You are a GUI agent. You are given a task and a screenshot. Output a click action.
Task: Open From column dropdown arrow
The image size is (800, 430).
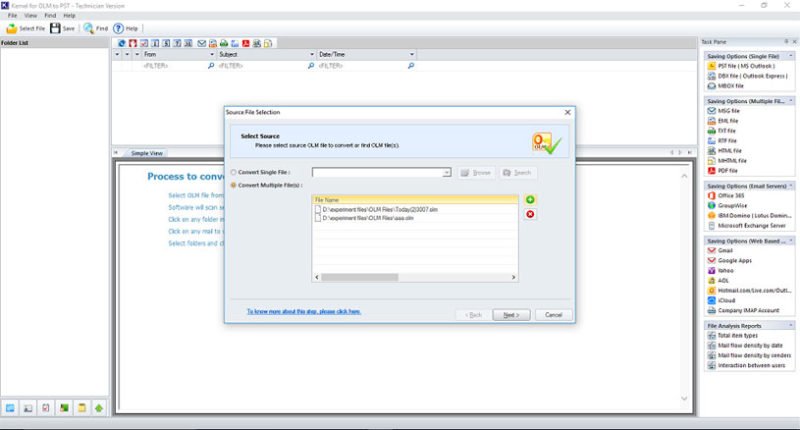pos(212,54)
